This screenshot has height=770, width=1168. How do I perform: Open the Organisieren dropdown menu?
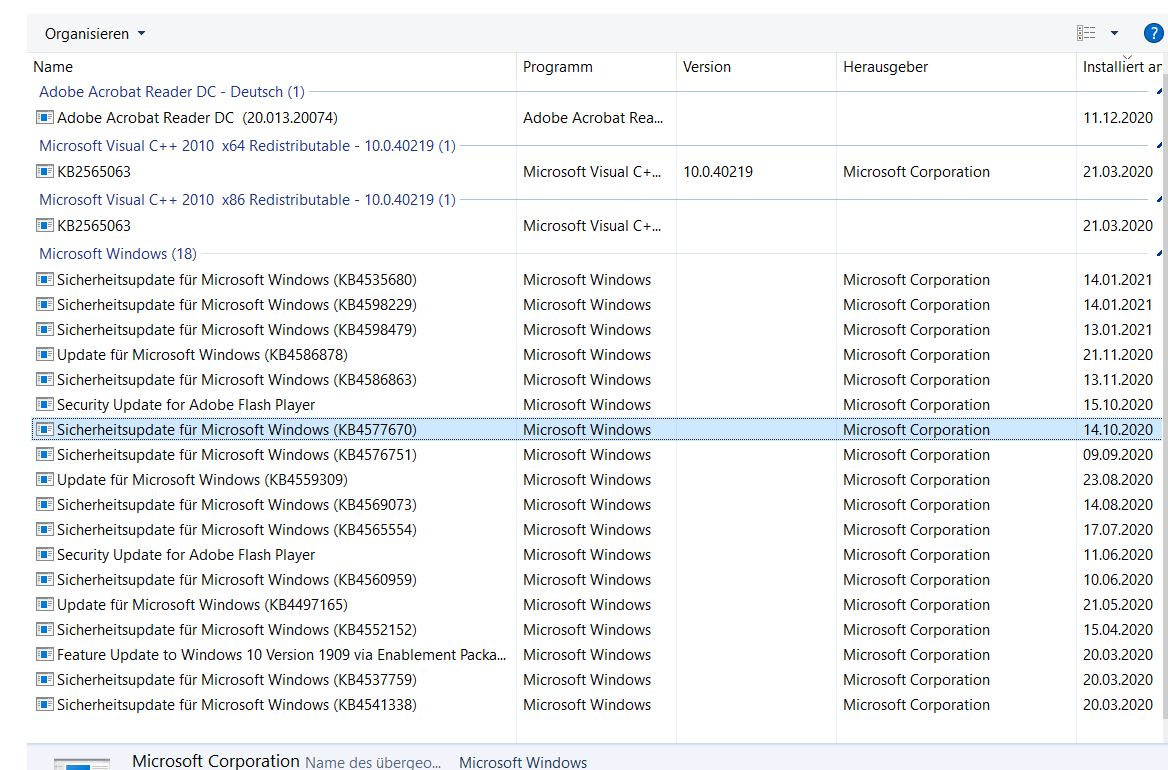tap(95, 34)
